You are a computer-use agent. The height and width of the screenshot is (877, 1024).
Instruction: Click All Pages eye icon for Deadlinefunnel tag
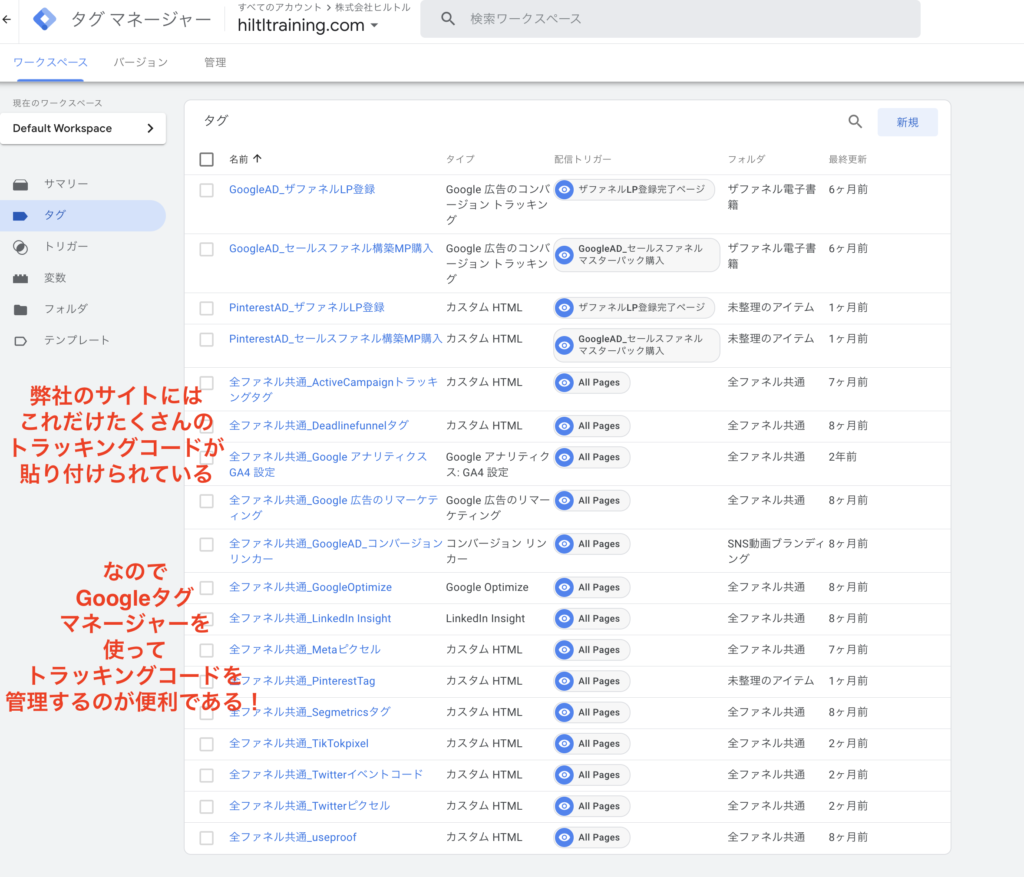pyautogui.click(x=564, y=426)
